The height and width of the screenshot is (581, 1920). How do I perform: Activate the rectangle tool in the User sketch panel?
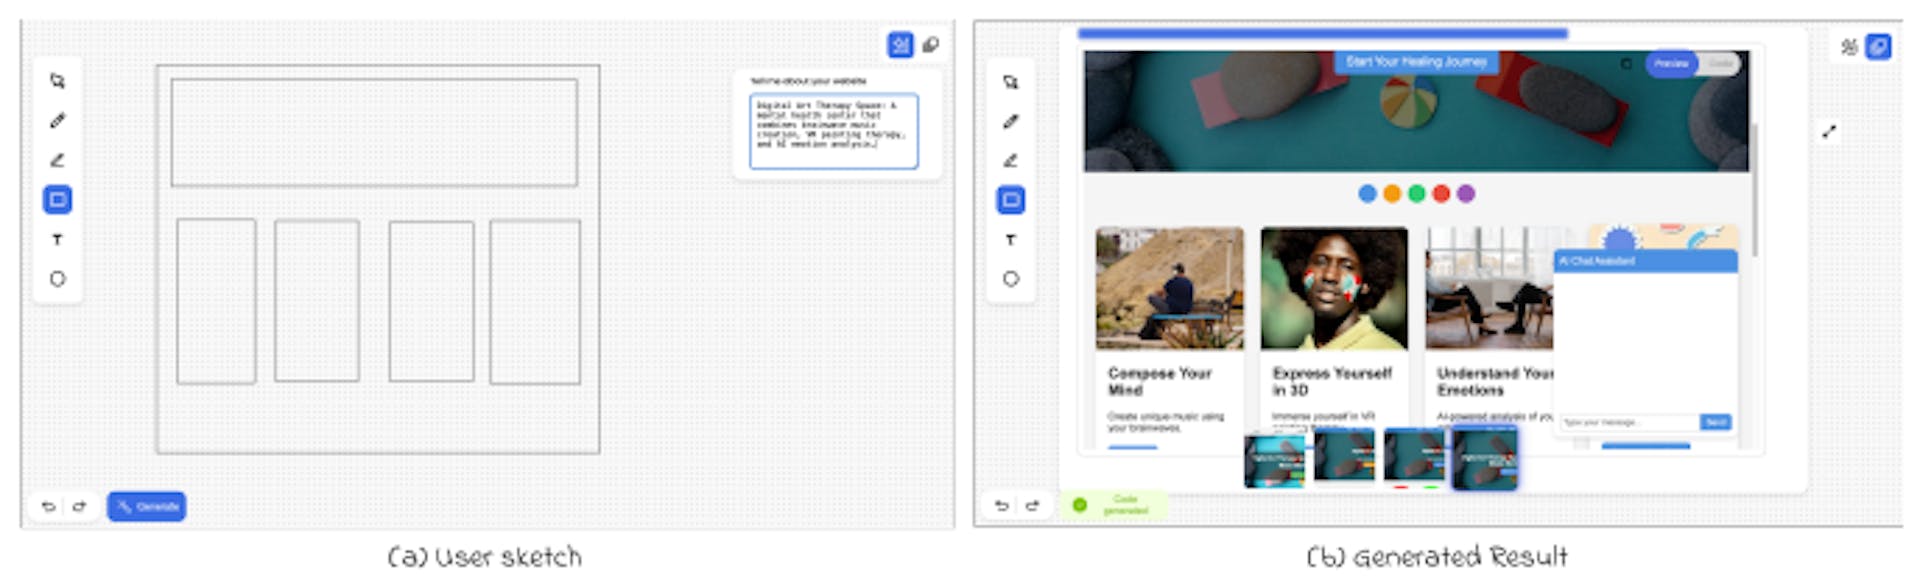coord(58,200)
